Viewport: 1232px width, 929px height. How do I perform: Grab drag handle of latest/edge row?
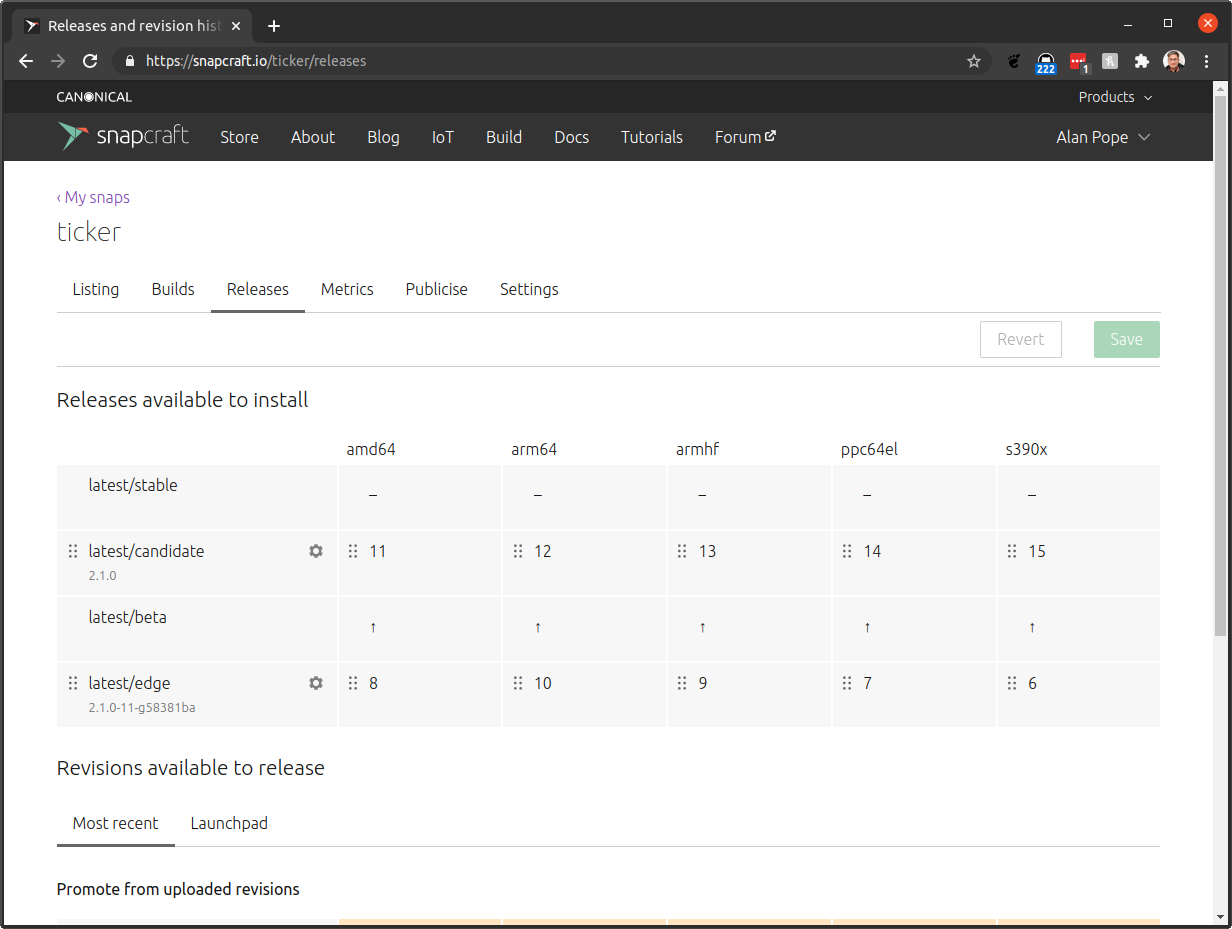[x=73, y=683]
